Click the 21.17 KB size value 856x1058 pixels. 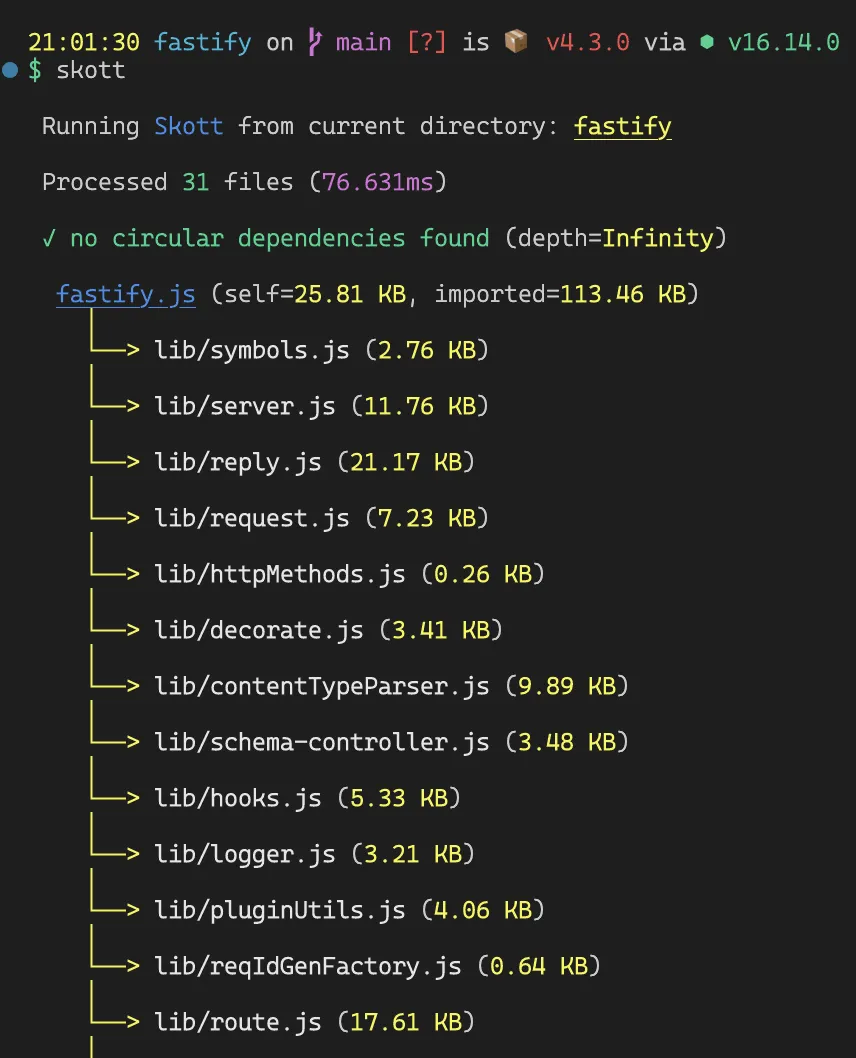click(406, 462)
